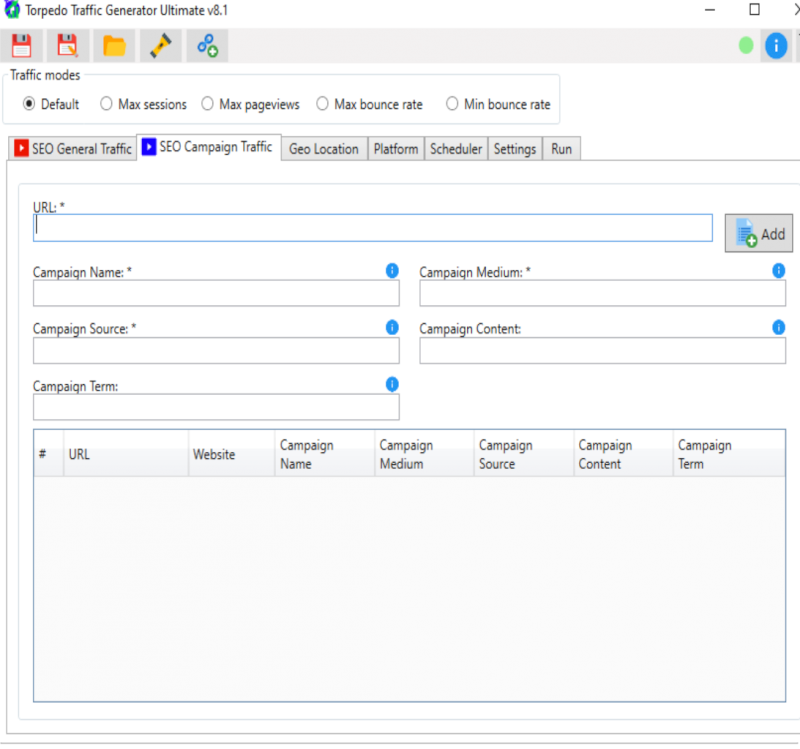Select the Default traffic mode
The image size is (800, 749).
29,104
